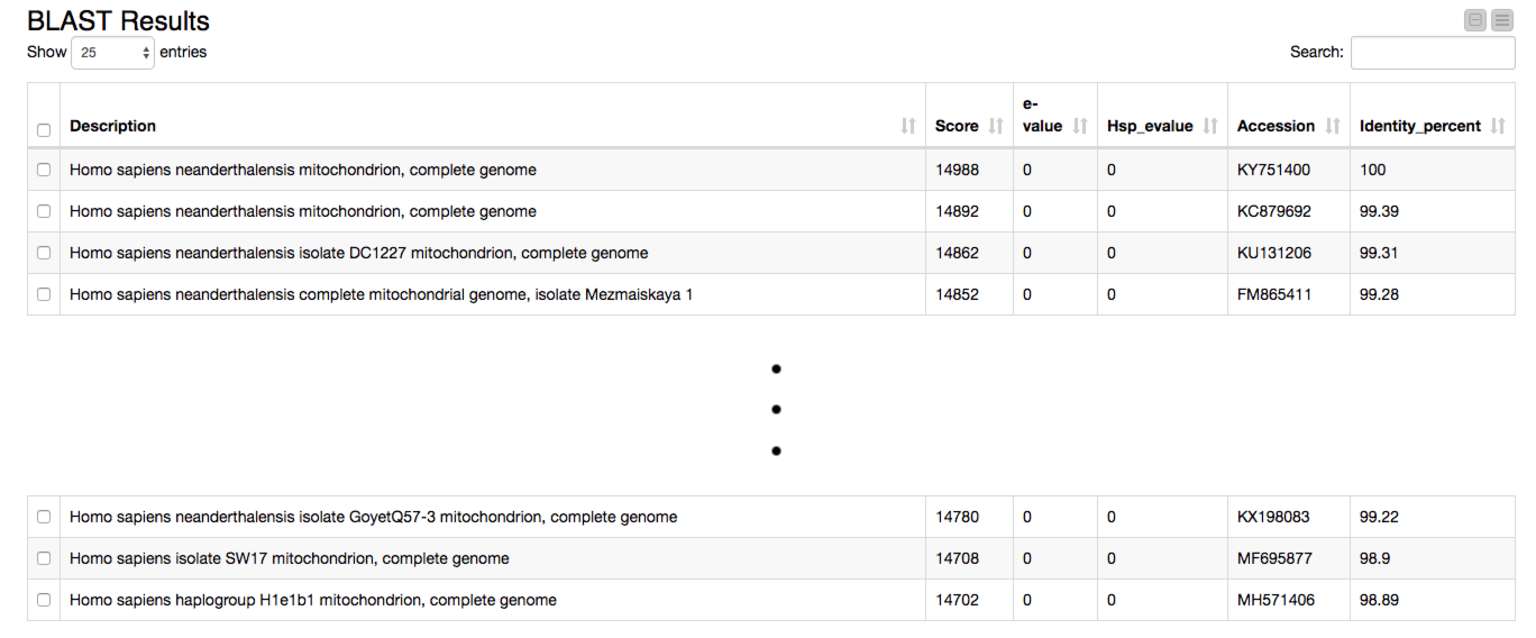Click the isolate DC1227 mitochondrion description
Screen dimensions: 1536x638
tap(359, 253)
